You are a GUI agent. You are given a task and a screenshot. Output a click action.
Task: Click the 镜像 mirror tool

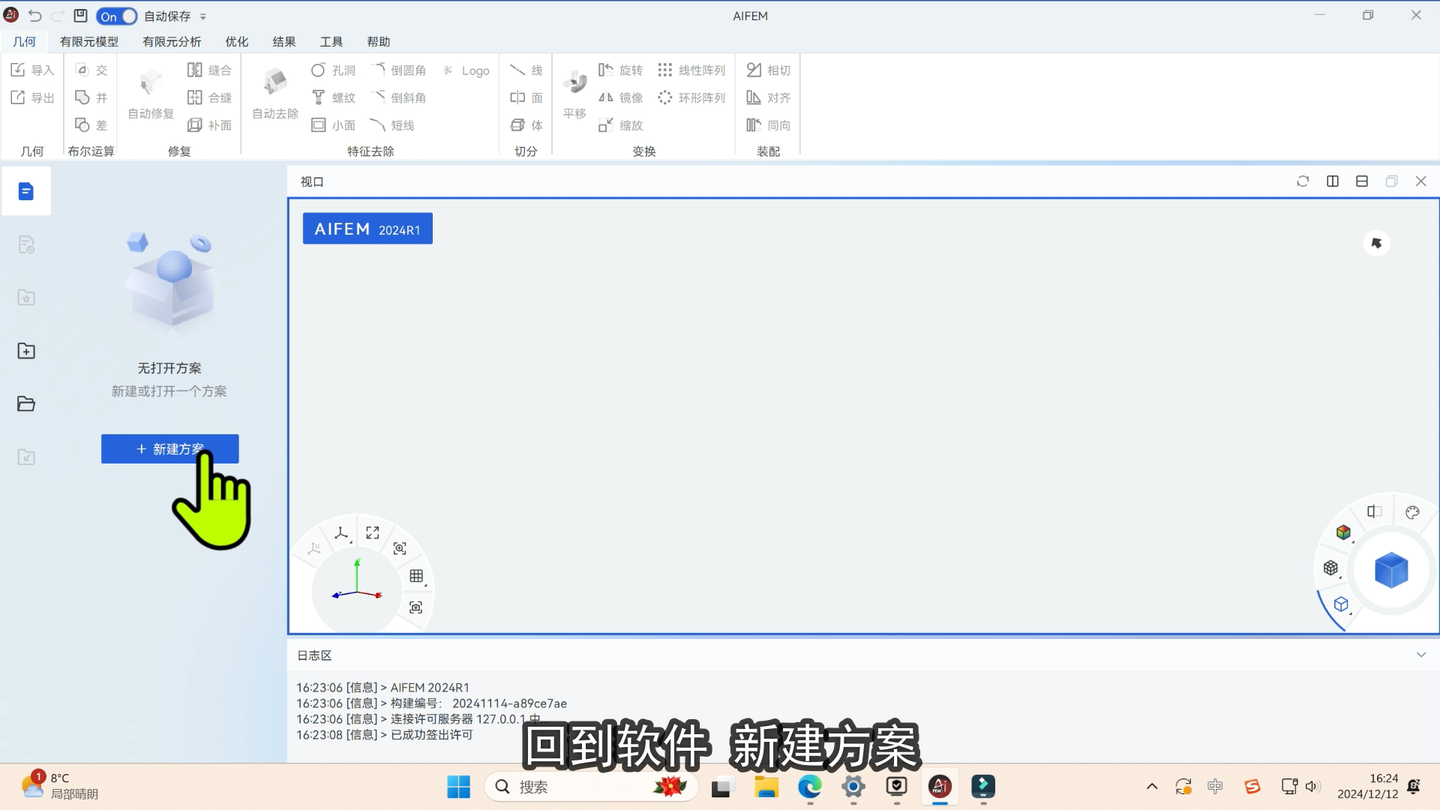[620, 98]
